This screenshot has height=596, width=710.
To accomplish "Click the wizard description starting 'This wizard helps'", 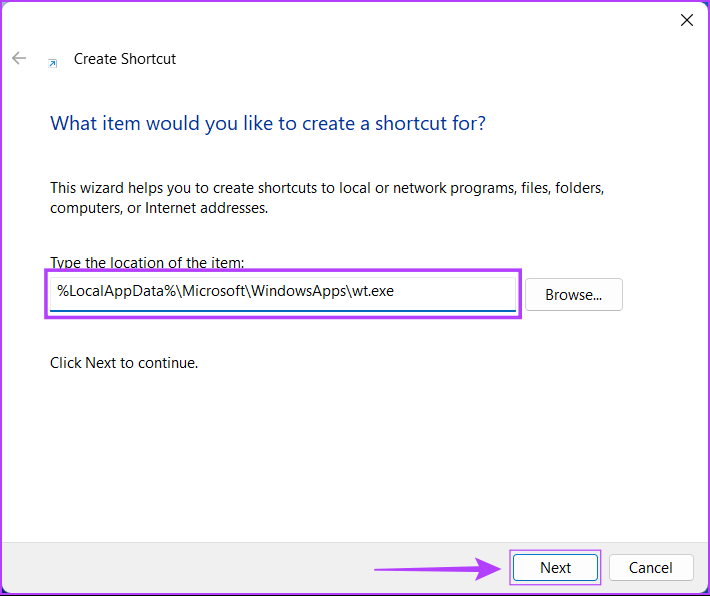I will (x=327, y=198).
